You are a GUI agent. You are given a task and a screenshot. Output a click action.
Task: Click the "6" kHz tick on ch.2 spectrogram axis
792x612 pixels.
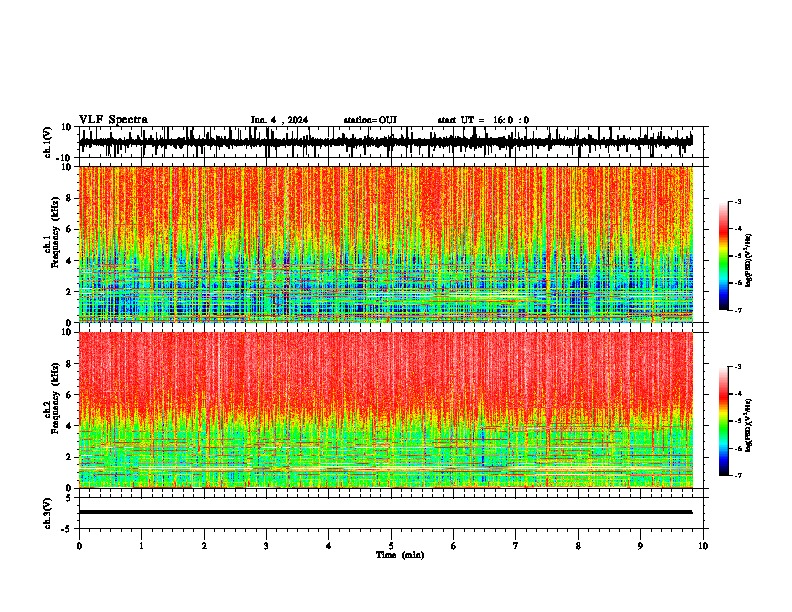pos(71,394)
